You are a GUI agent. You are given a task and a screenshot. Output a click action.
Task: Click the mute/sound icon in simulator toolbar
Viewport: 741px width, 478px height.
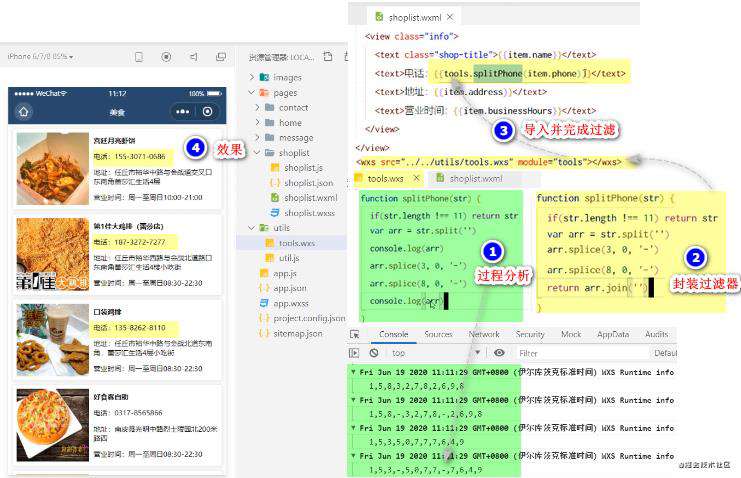pyautogui.click(x=194, y=57)
